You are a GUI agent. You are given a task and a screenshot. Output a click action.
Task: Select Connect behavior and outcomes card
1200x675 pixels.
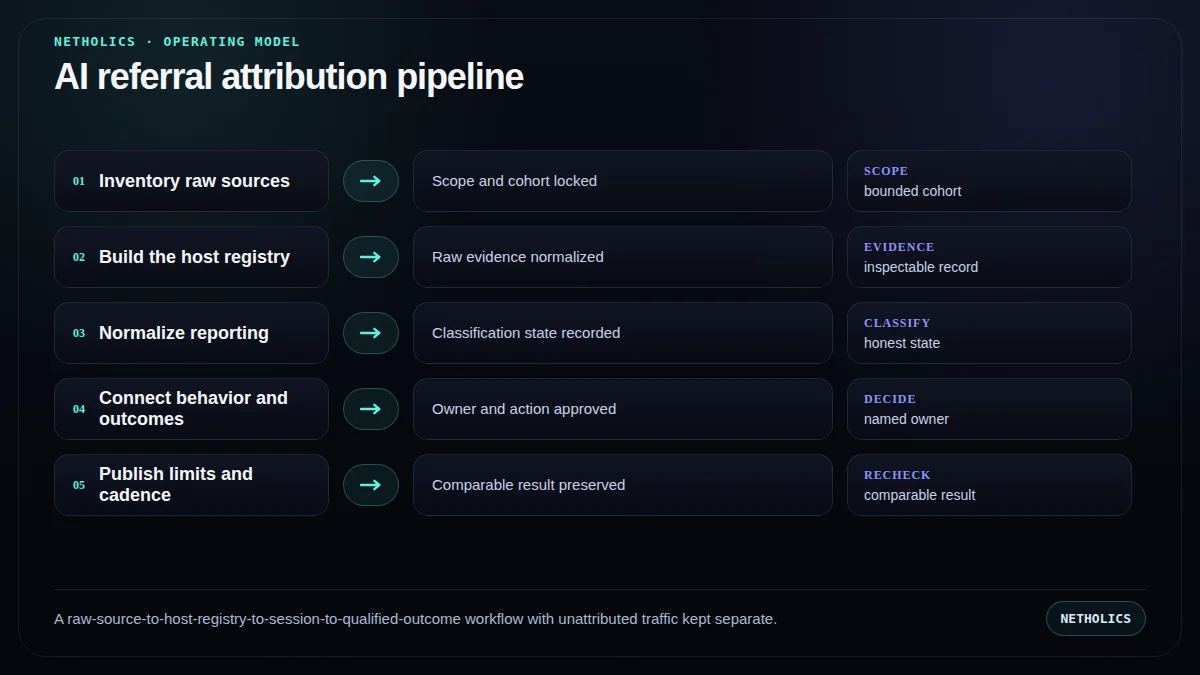click(x=191, y=409)
